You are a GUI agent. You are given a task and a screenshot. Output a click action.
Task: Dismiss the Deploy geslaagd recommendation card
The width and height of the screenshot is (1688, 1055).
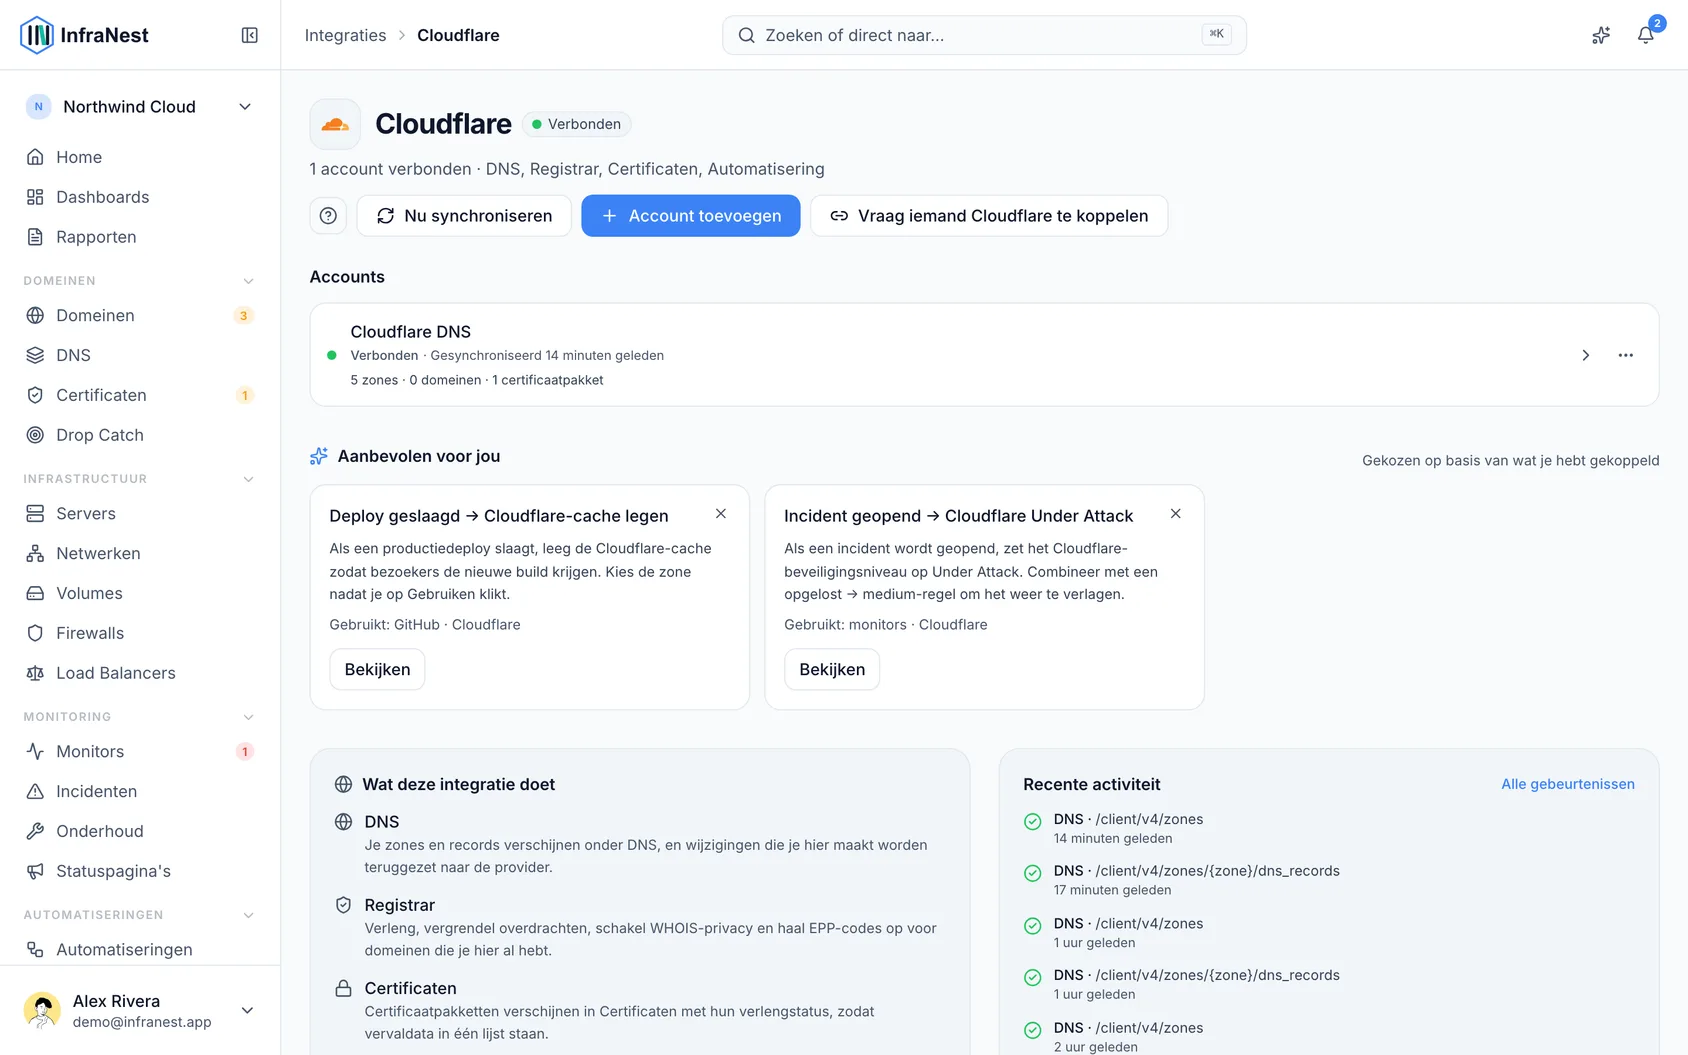click(721, 514)
